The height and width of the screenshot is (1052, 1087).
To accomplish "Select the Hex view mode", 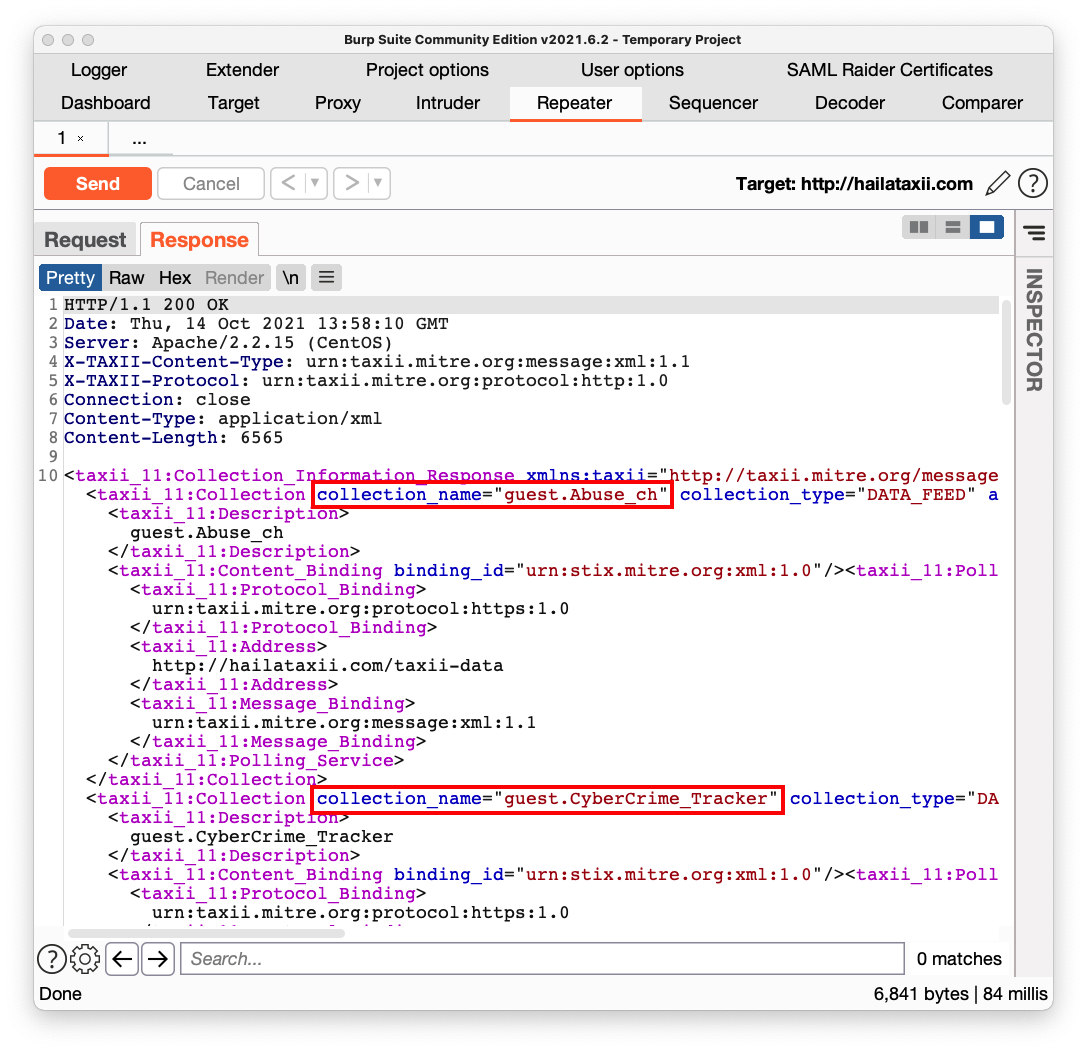I will click(x=175, y=278).
